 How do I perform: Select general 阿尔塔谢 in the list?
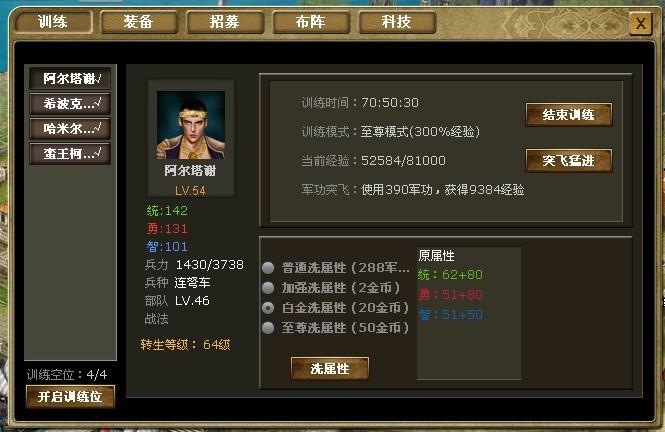click(70, 78)
